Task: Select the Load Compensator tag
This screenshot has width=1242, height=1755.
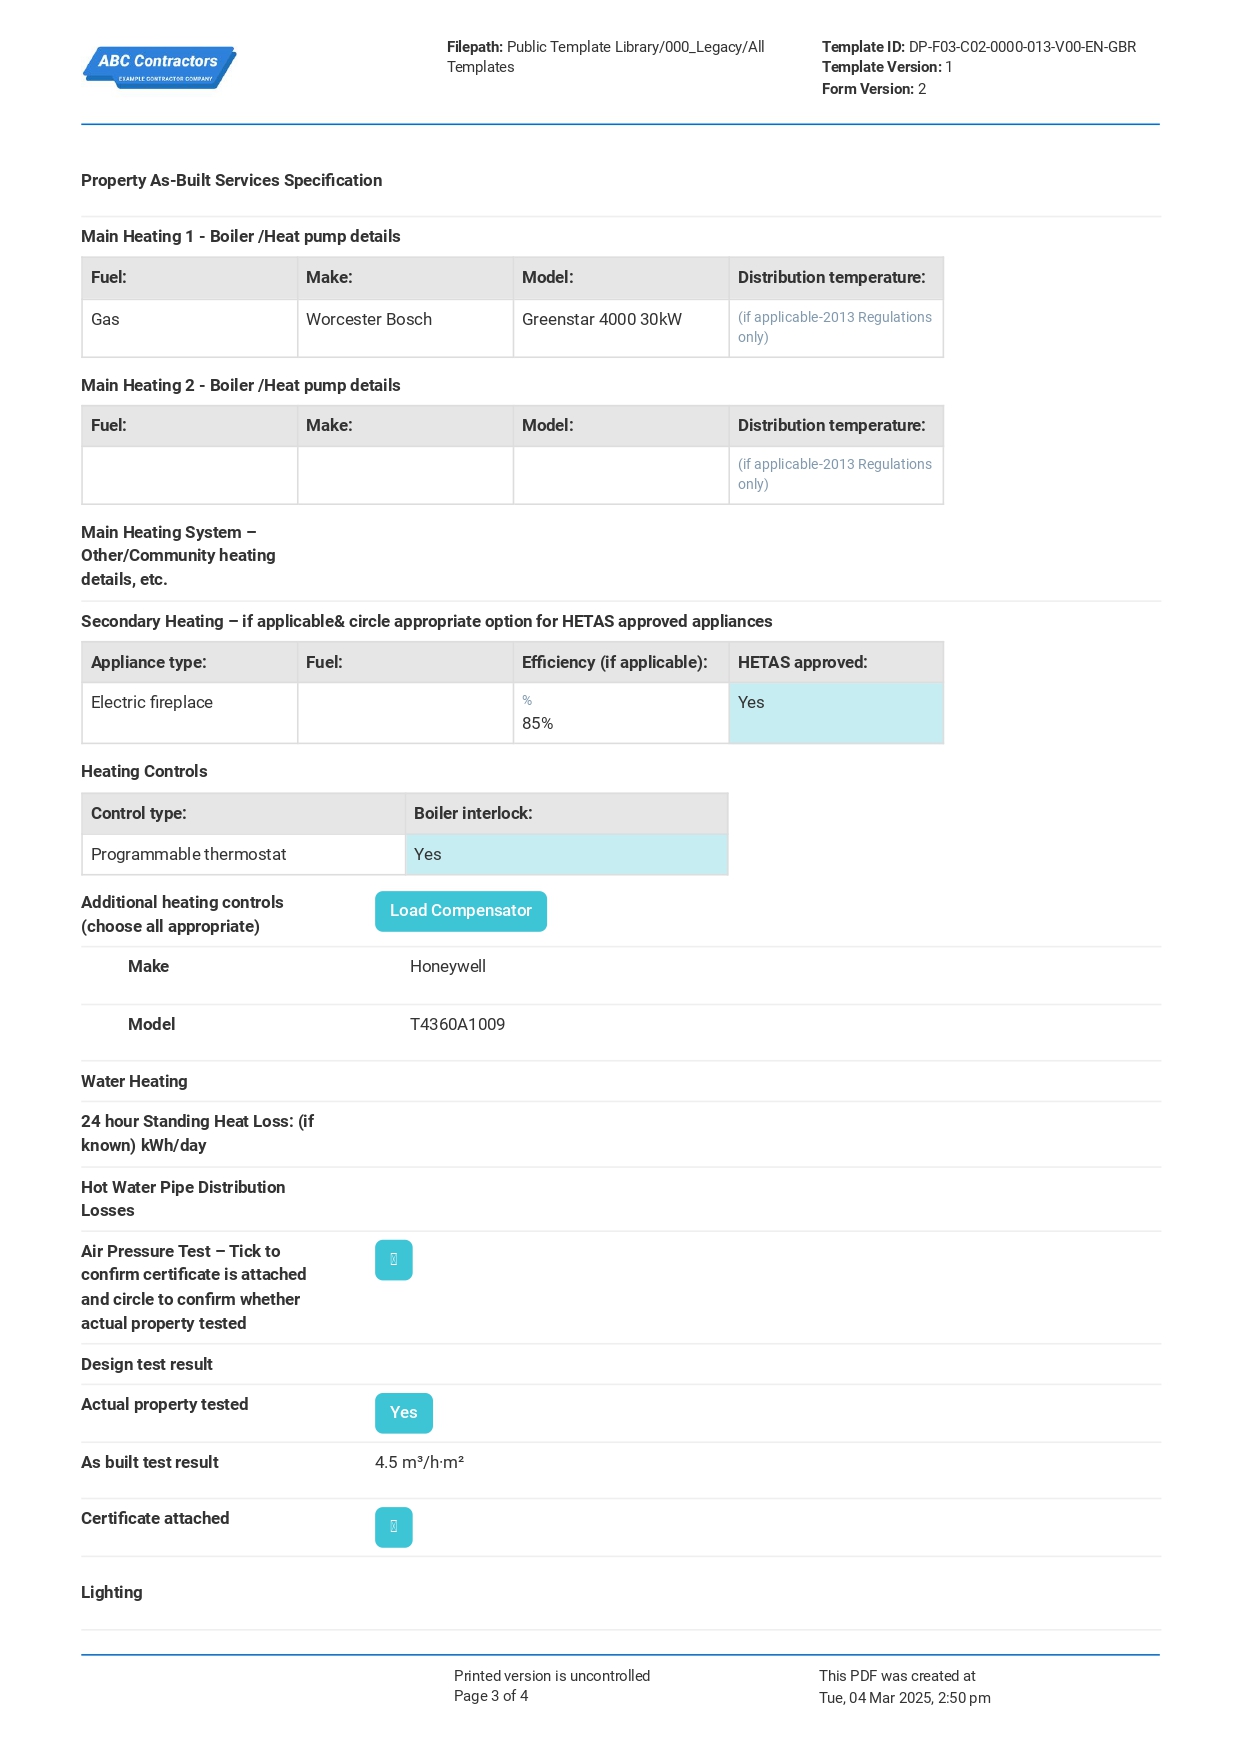Action: pyautogui.click(x=460, y=911)
